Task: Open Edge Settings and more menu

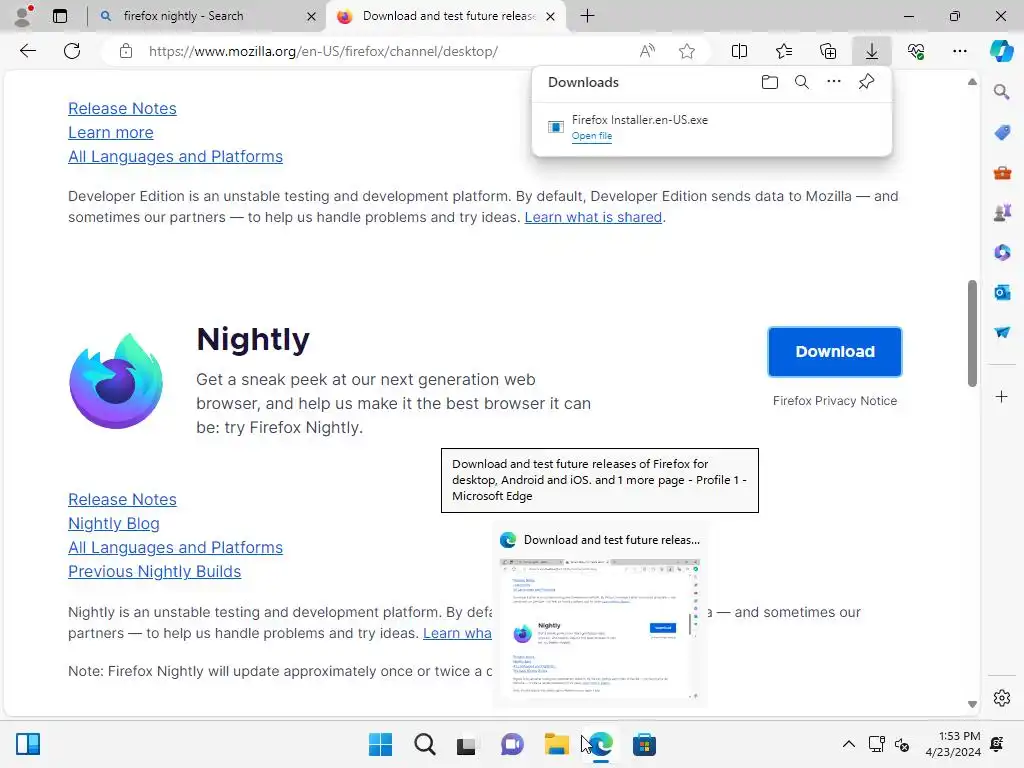Action: (960, 51)
